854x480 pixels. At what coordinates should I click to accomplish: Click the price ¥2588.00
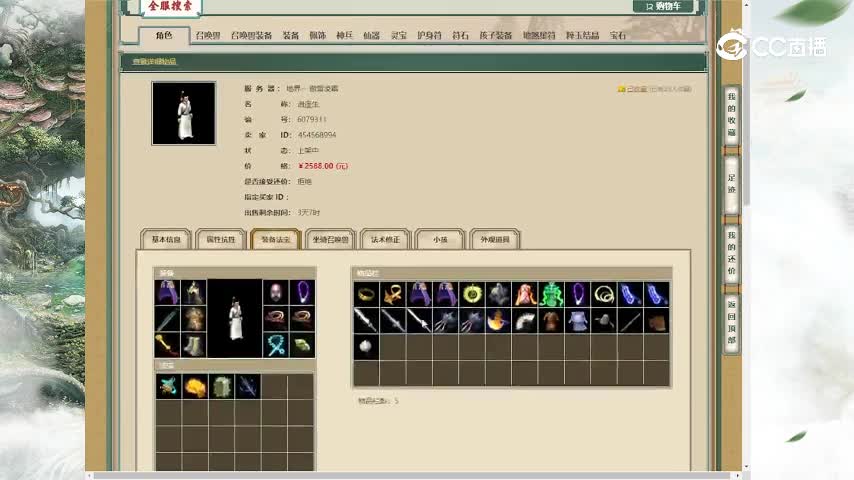(x=323, y=166)
